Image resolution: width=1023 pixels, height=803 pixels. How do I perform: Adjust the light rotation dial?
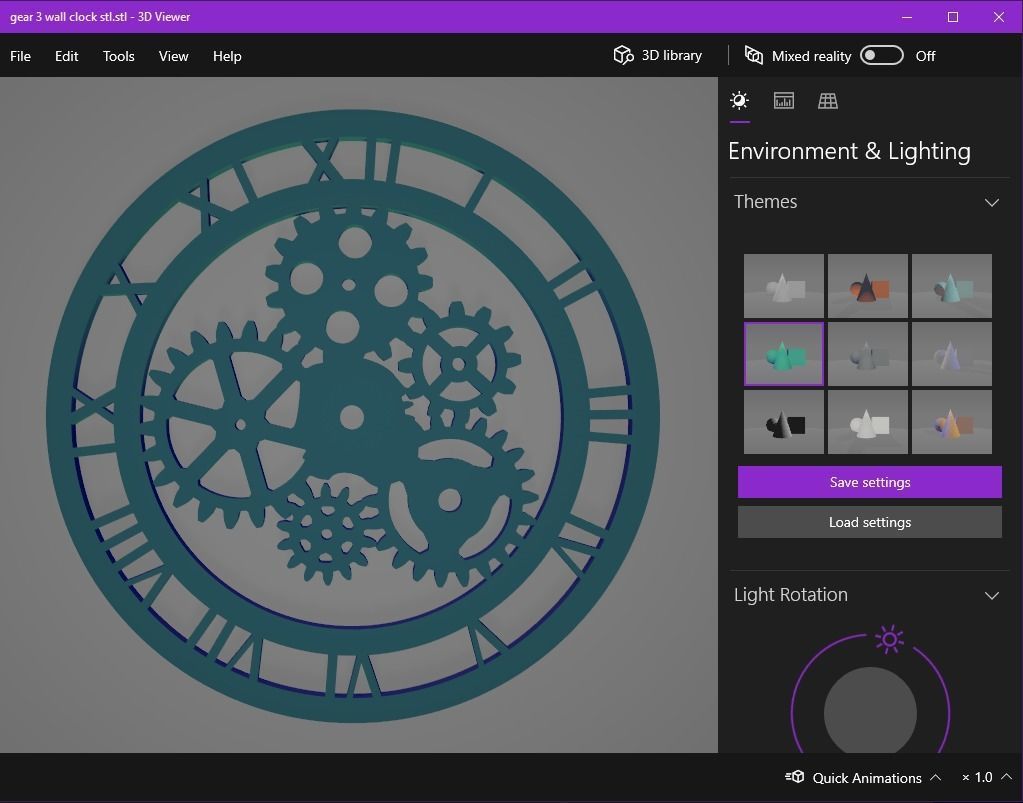pyautogui.click(x=869, y=712)
